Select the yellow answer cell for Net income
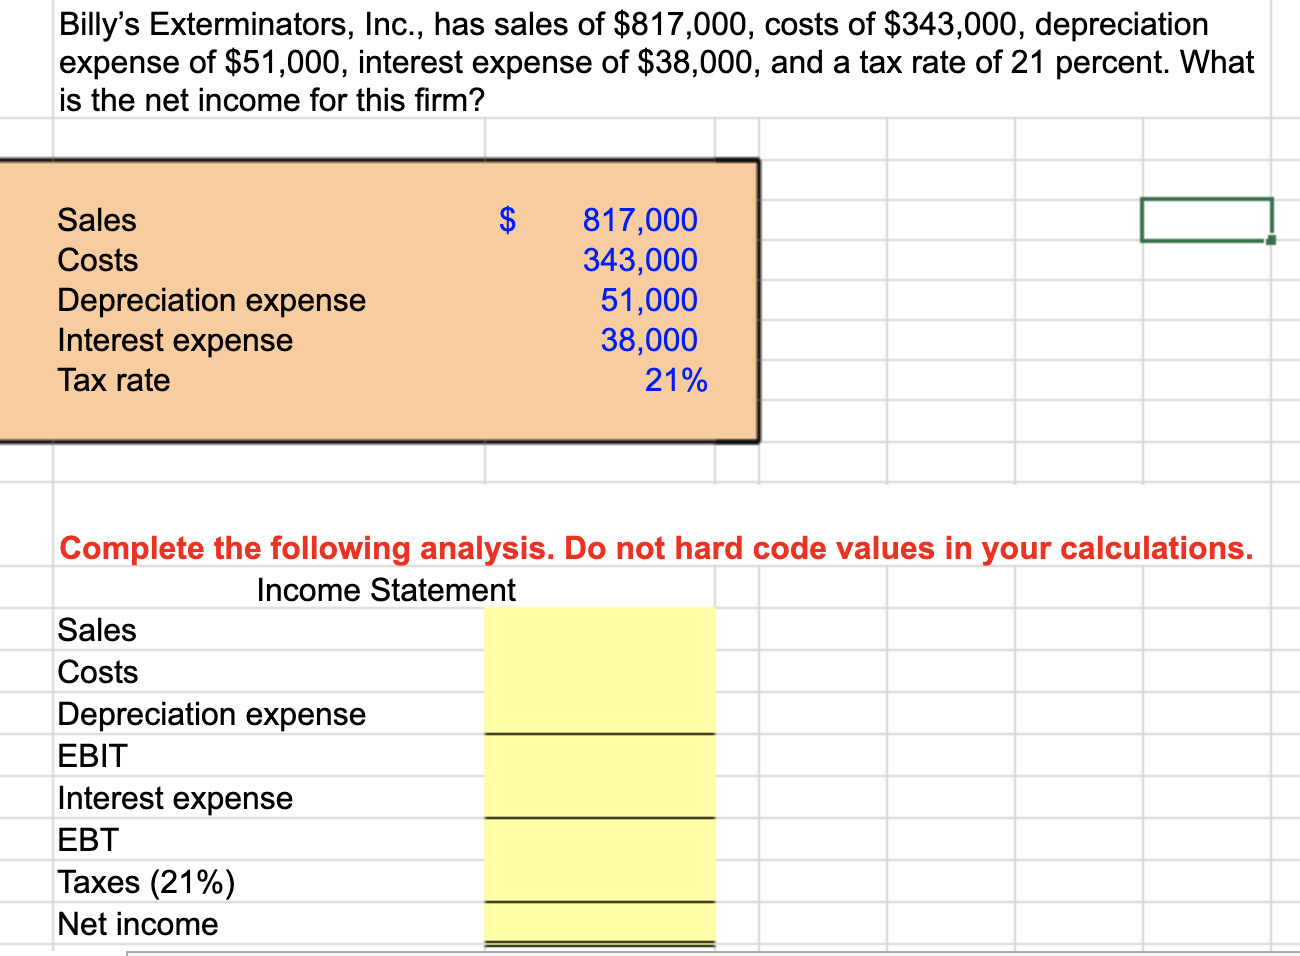The width and height of the screenshot is (1300, 956). [x=600, y=923]
